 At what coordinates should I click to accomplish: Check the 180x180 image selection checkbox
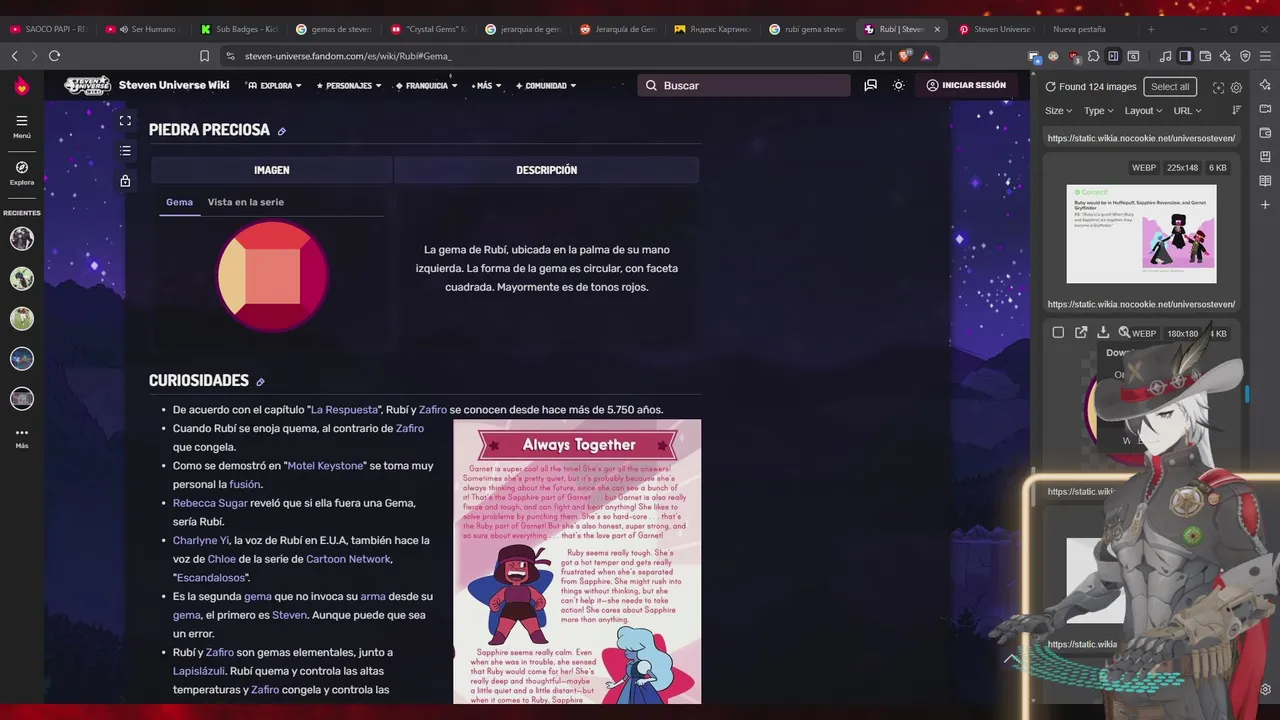click(1058, 333)
